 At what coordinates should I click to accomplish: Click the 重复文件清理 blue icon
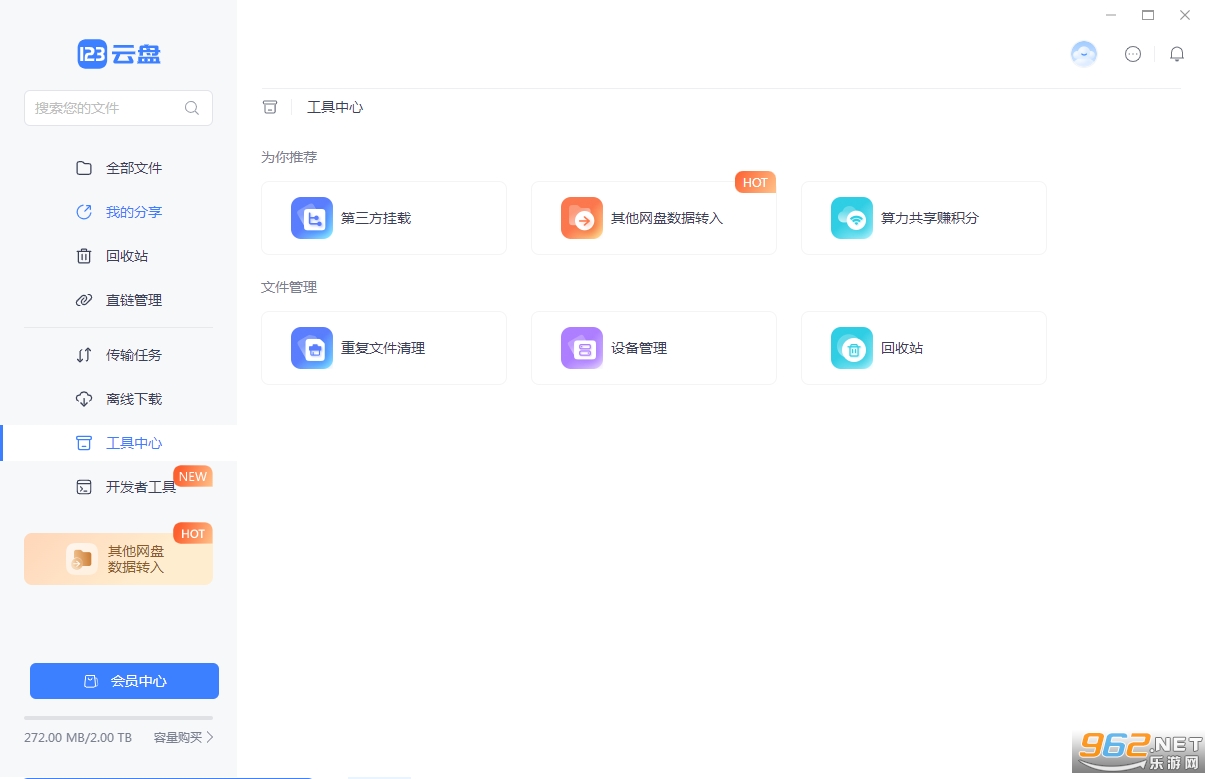tap(312, 348)
